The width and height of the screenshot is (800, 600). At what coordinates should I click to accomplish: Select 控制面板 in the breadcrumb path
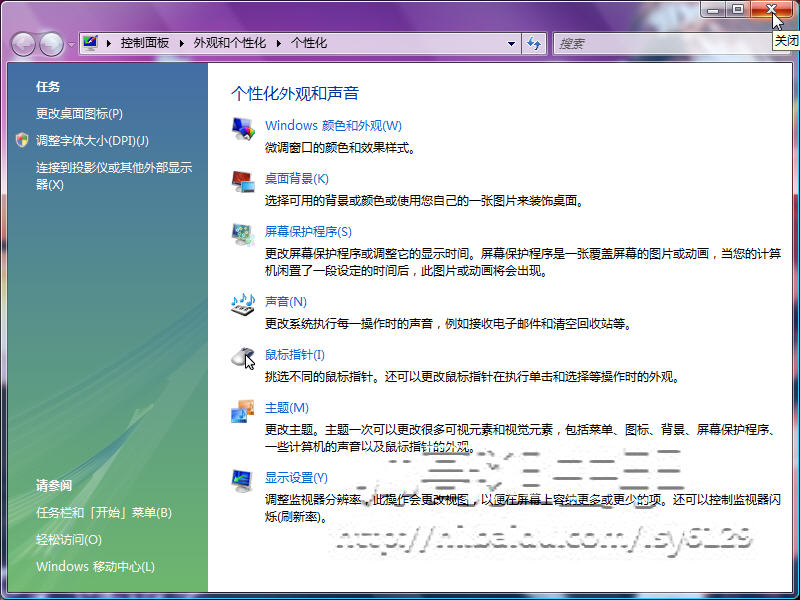click(145, 43)
